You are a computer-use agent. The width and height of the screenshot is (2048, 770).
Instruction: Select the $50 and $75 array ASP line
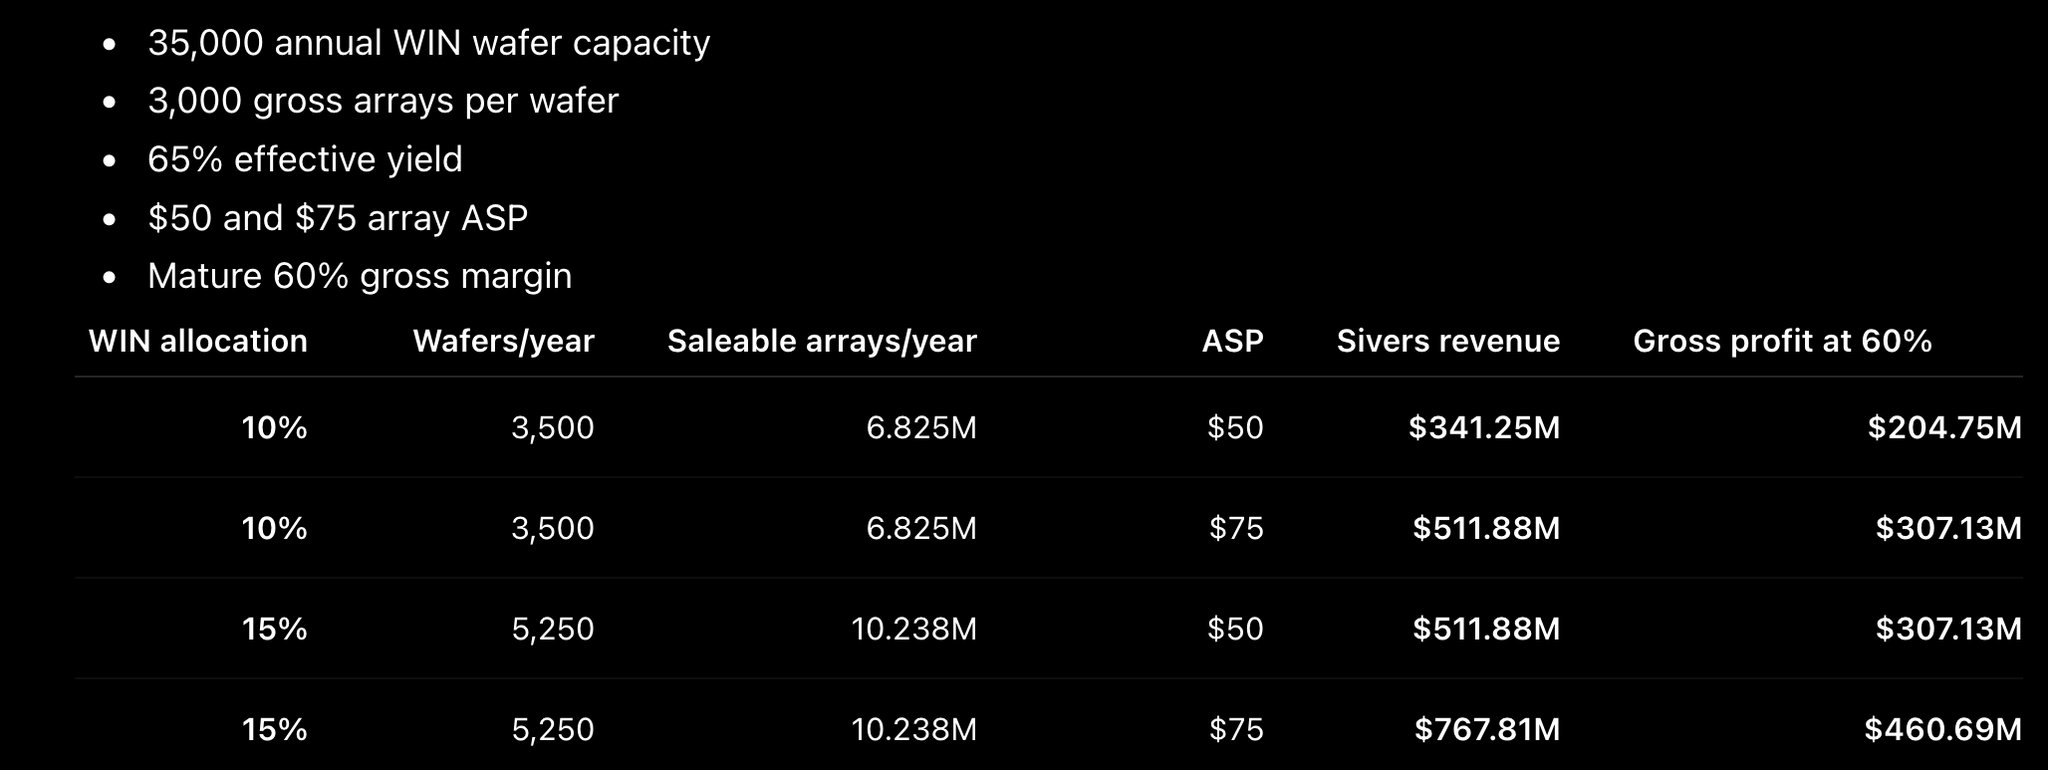click(337, 217)
